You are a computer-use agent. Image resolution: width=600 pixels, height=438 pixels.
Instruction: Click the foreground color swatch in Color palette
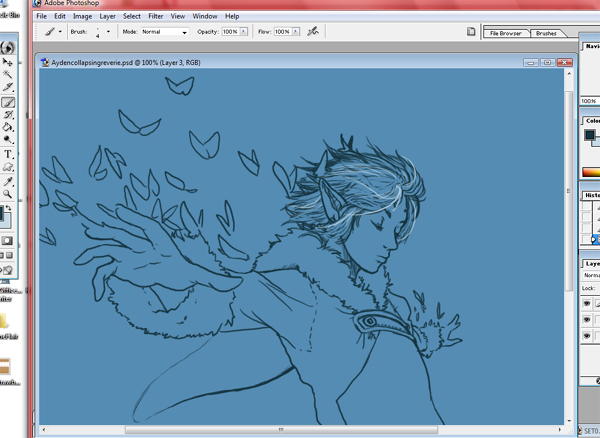coord(590,135)
